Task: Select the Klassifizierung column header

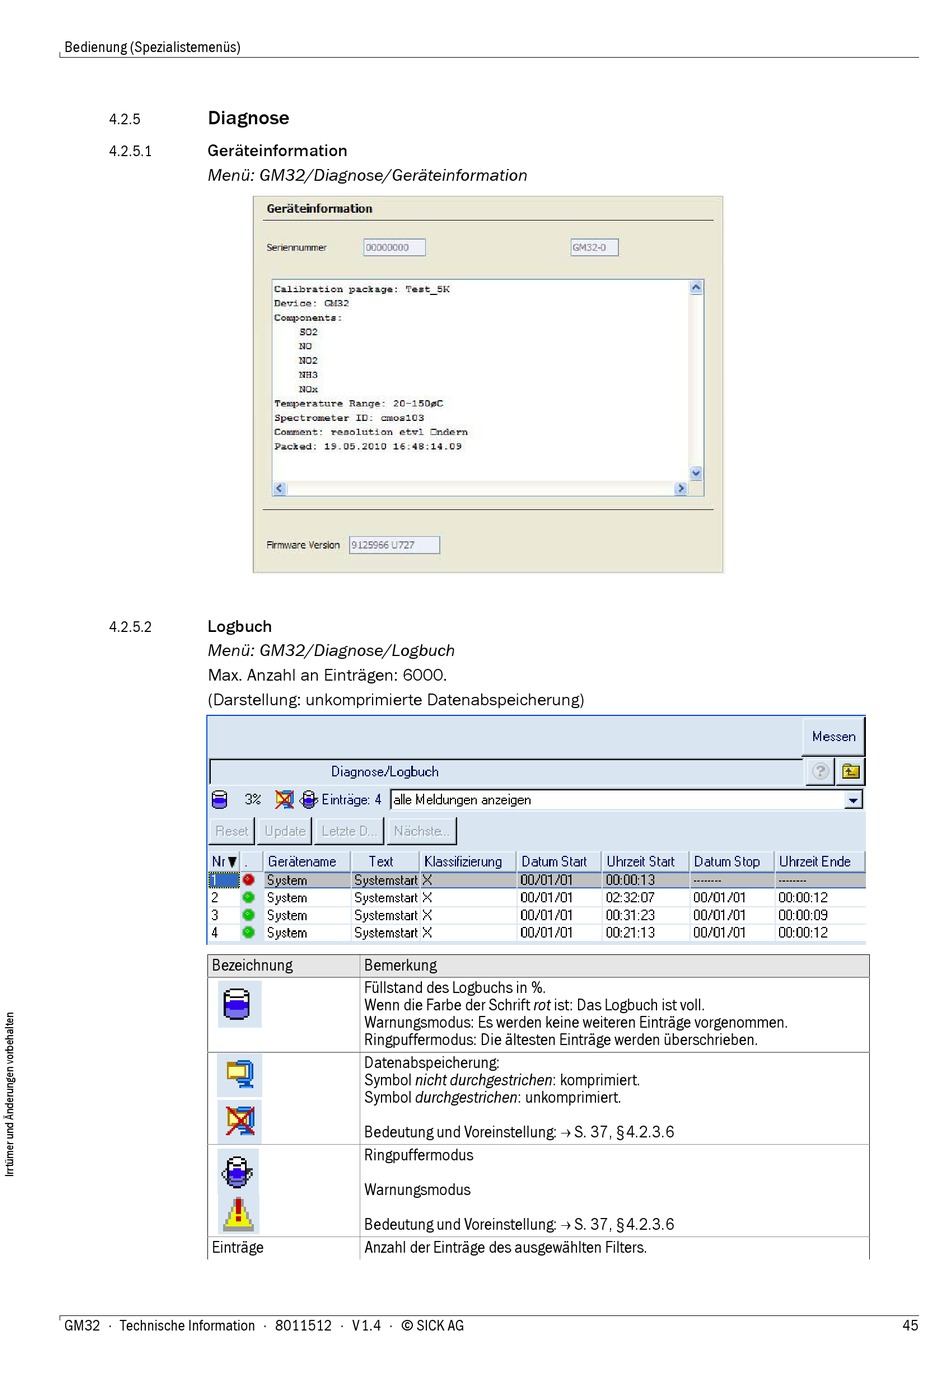Action: [463, 862]
